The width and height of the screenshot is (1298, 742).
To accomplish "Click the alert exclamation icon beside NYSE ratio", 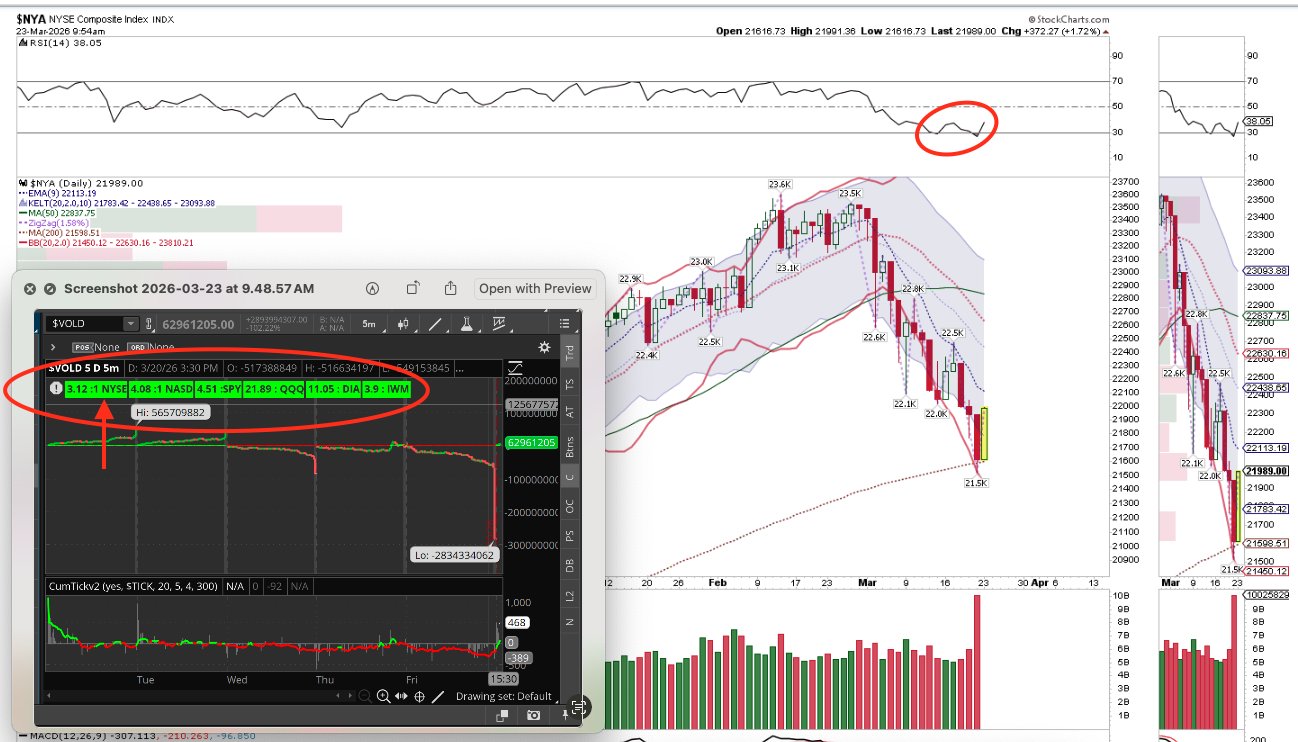I will coord(56,388).
